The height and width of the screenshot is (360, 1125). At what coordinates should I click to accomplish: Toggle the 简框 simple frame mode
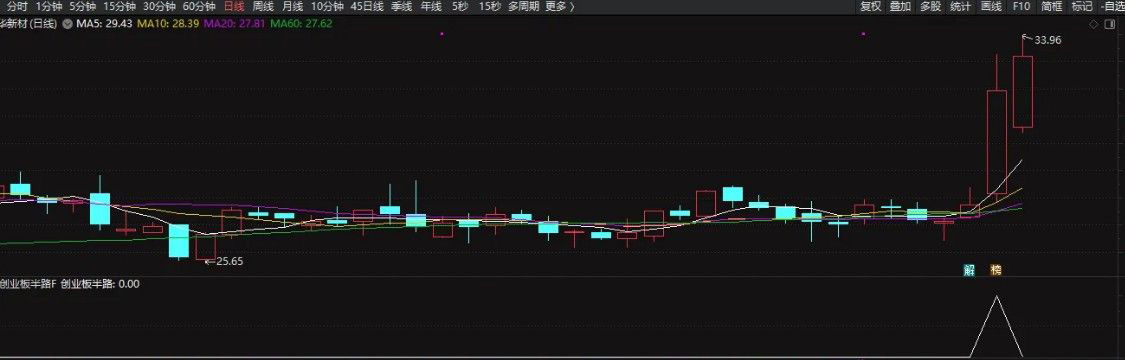pos(1052,6)
